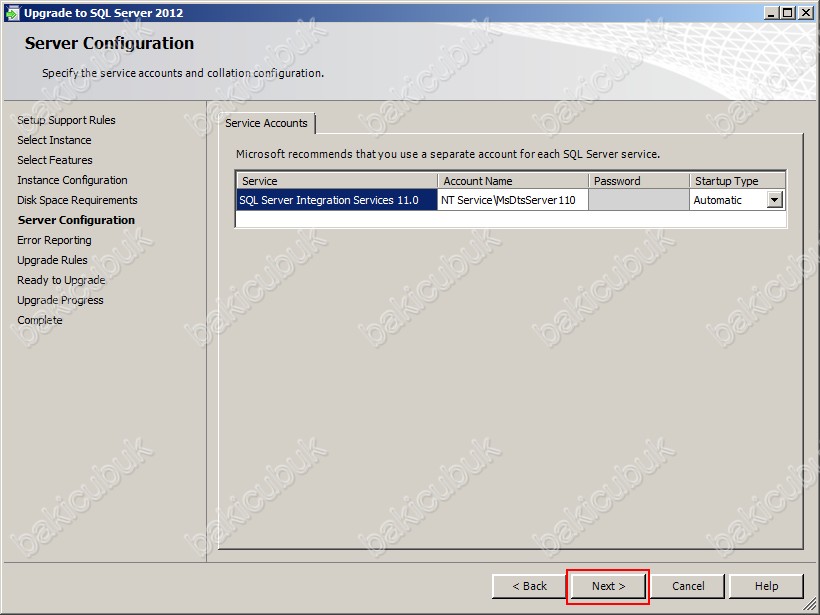The image size is (820, 615).
Task: Click the setup icon in the title bar
Action: tap(12, 13)
